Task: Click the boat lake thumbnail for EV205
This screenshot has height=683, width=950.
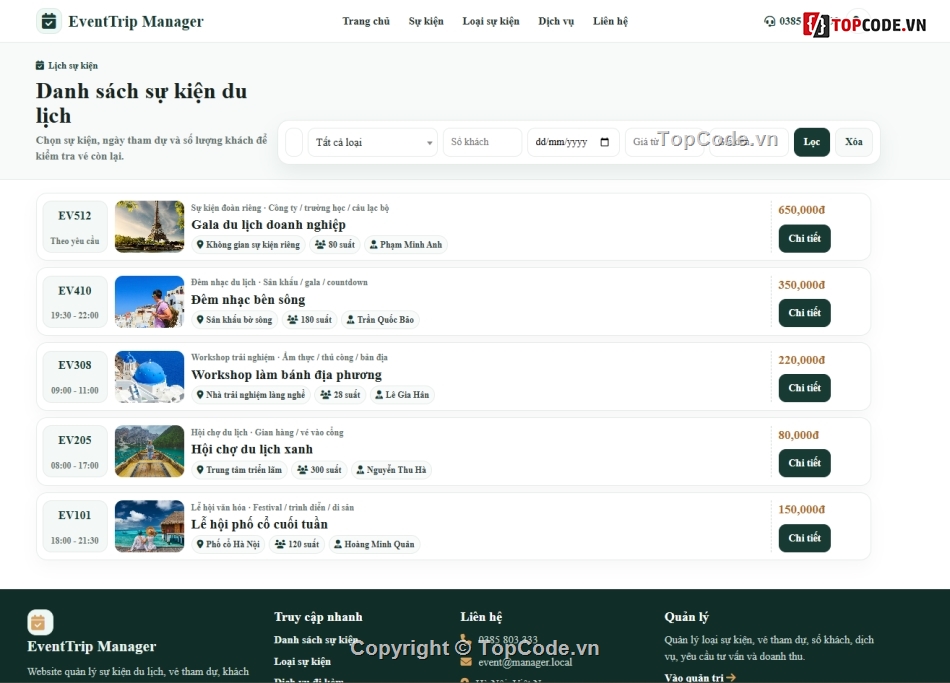Action: pos(150,451)
